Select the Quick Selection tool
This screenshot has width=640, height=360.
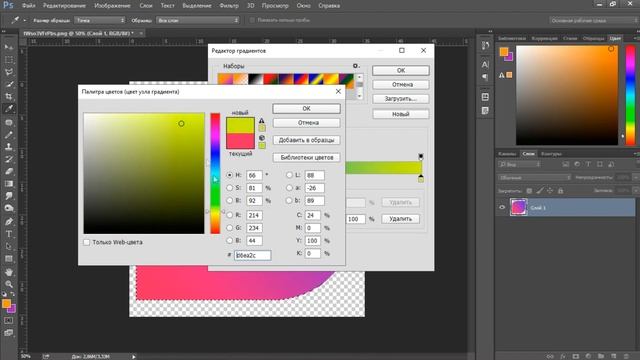click(x=9, y=84)
